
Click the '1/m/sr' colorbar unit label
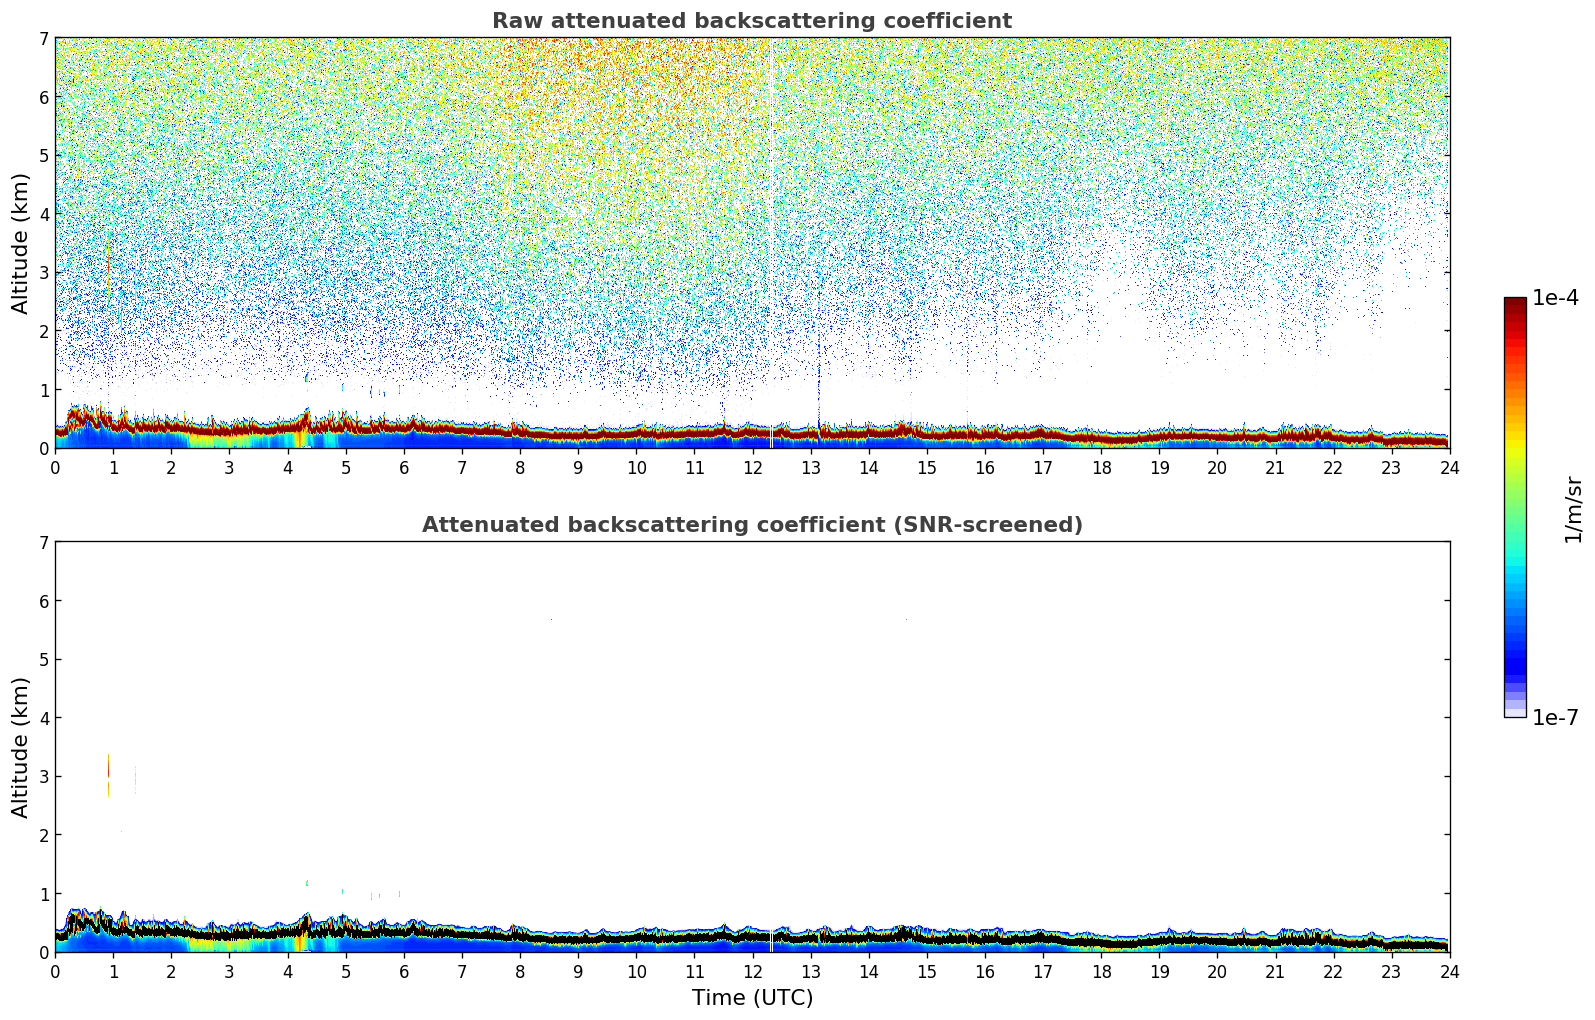point(1574,508)
